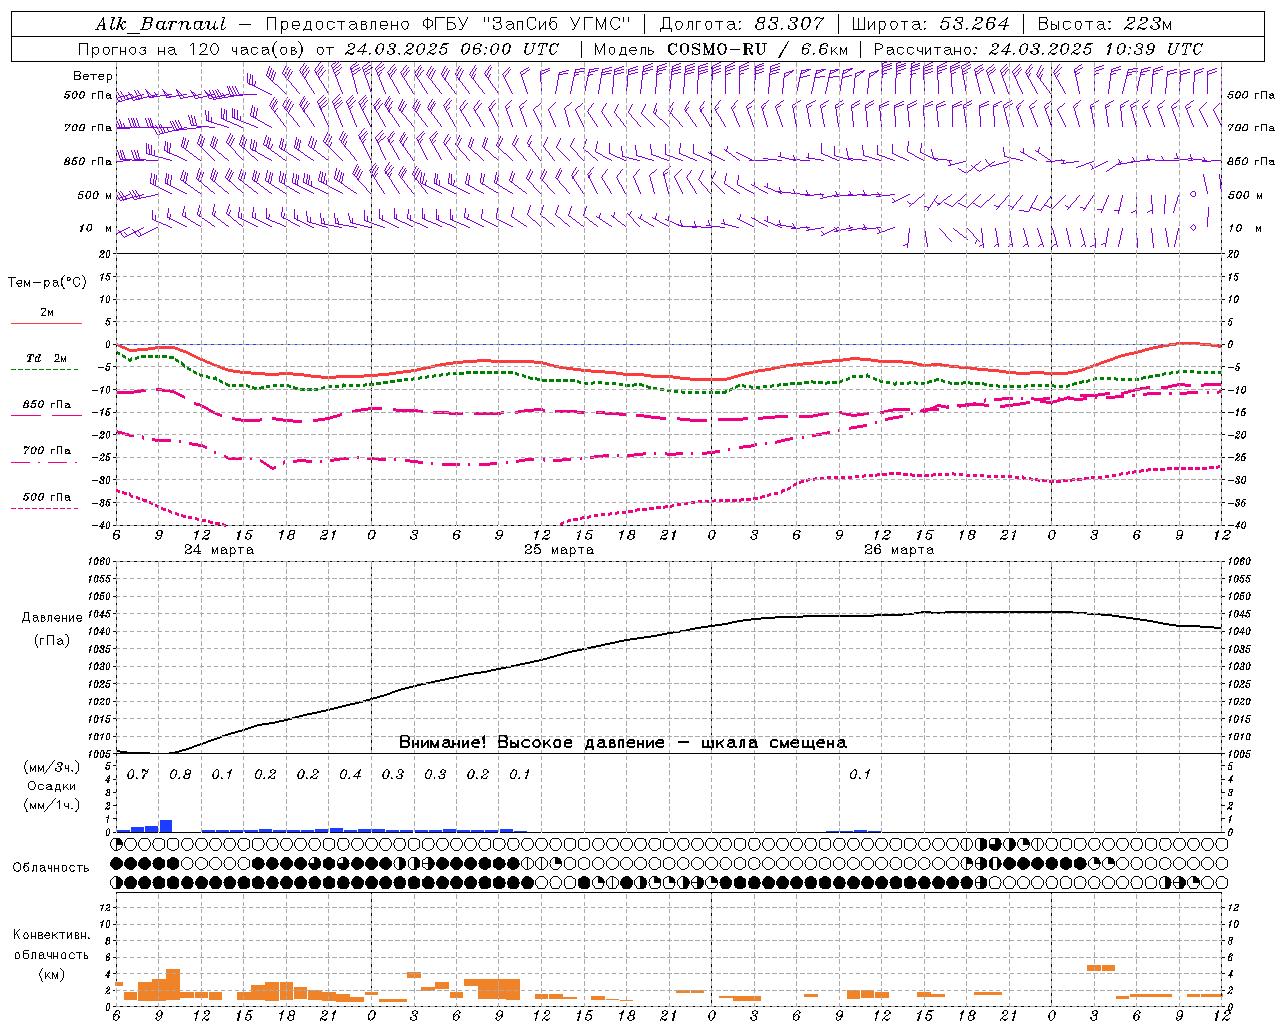The width and height of the screenshot is (1280, 1024).
Task: Click the 'Давление' pressure panel label
Action: point(52,618)
